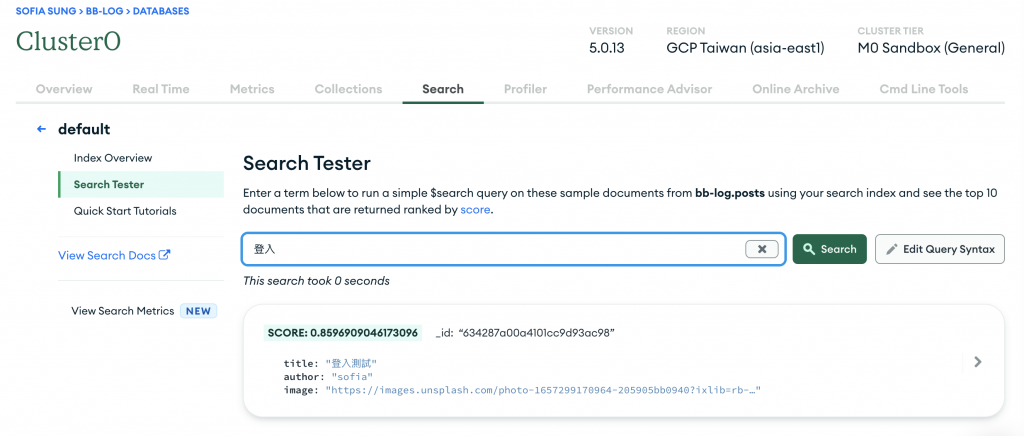Open the Profiler tab
Image resolution: width=1024 pixels, height=436 pixels.
[x=525, y=89]
